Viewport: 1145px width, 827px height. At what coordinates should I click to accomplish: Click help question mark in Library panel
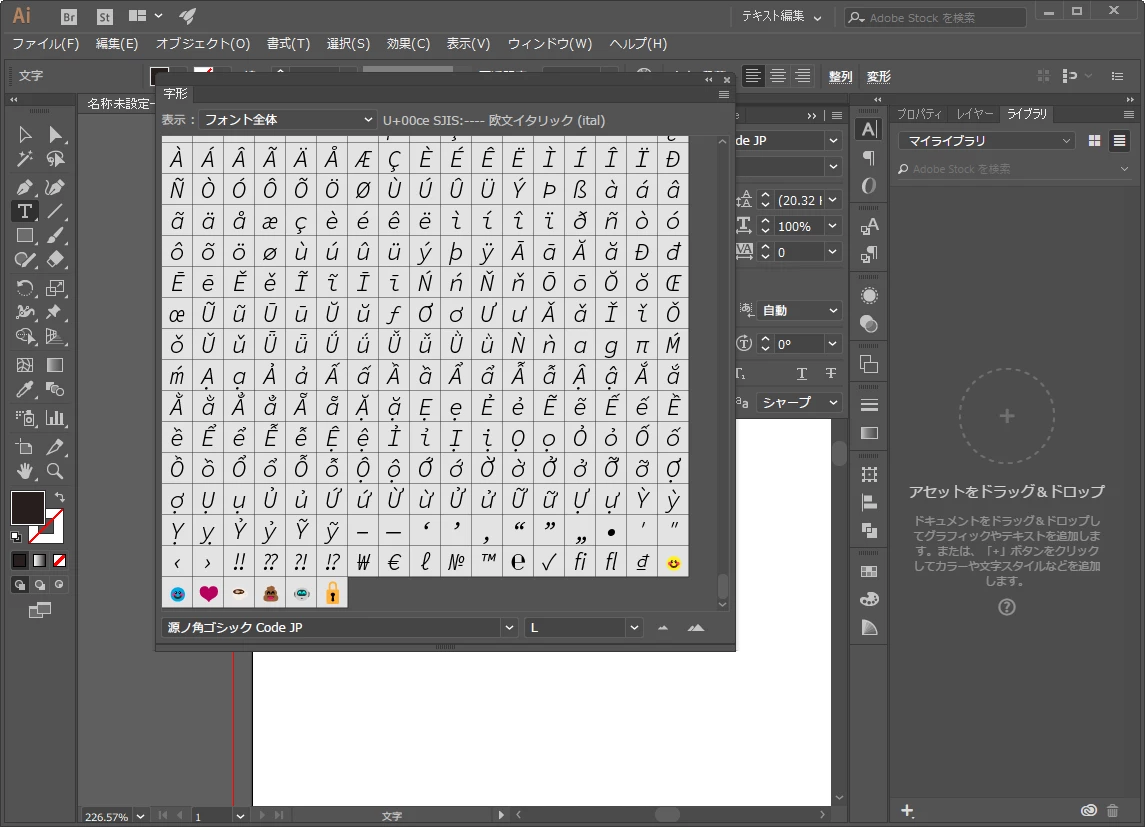point(1007,607)
